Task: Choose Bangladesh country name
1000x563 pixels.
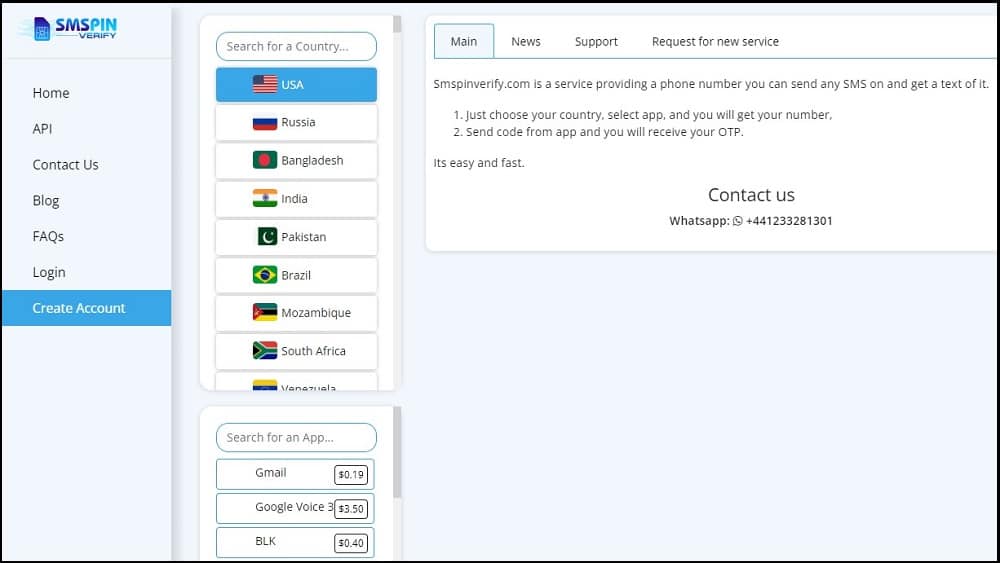Action: [312, 161]
